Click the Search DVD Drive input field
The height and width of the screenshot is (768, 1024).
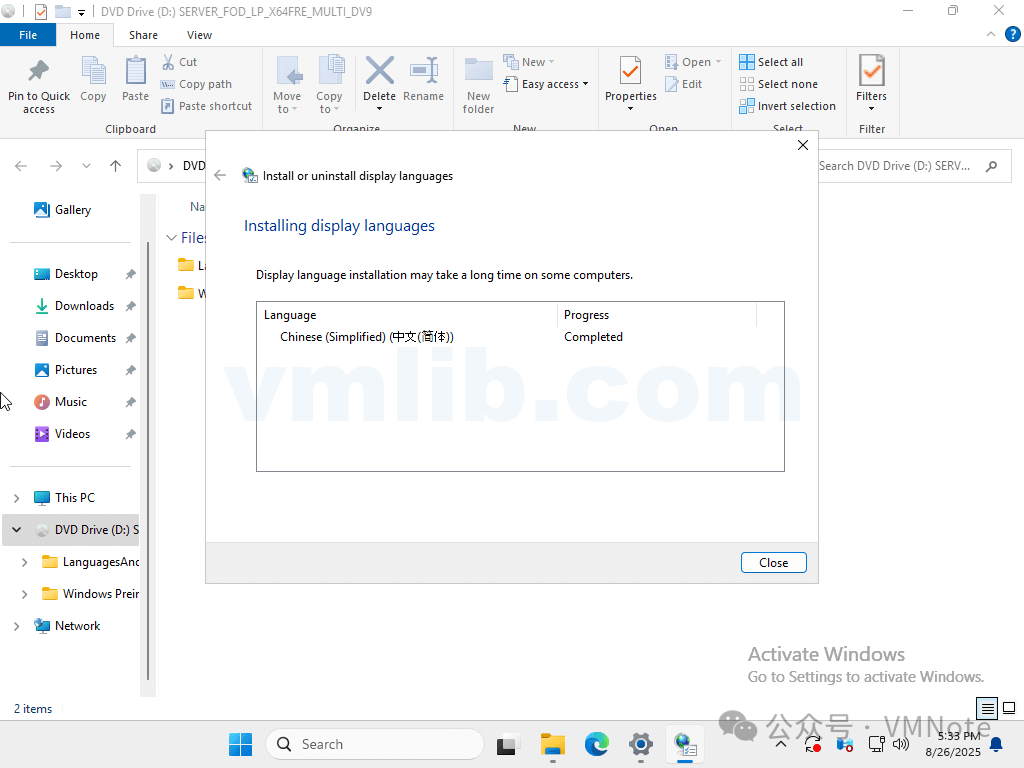pyautogui.click(x=895, y=166)
